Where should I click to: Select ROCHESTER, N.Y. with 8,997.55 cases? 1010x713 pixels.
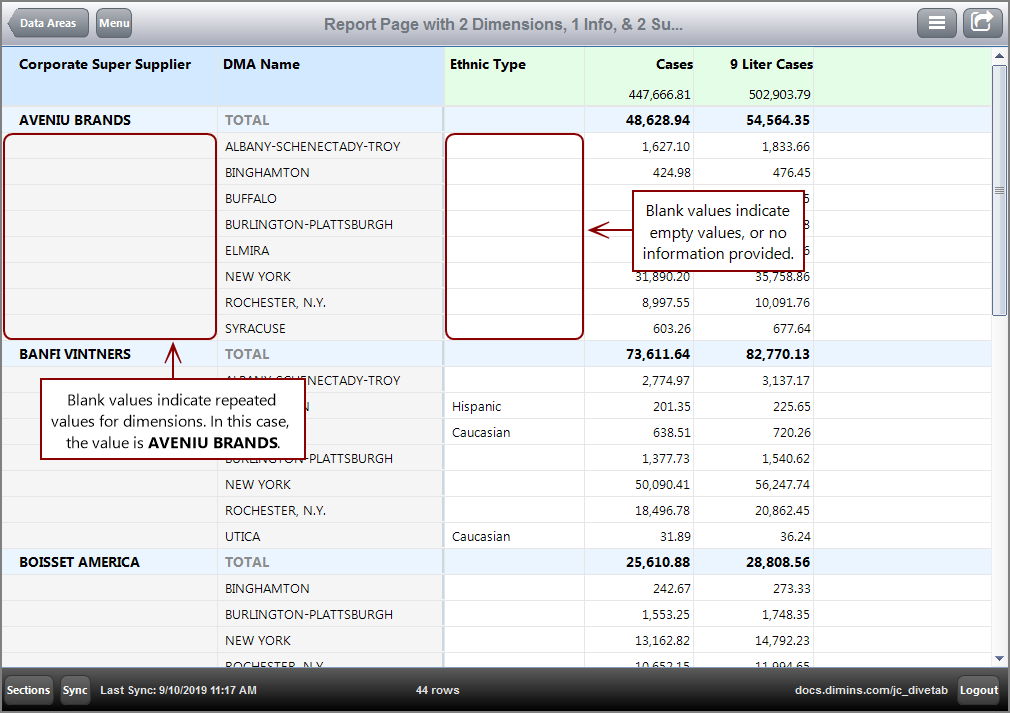tap(276, 303)
